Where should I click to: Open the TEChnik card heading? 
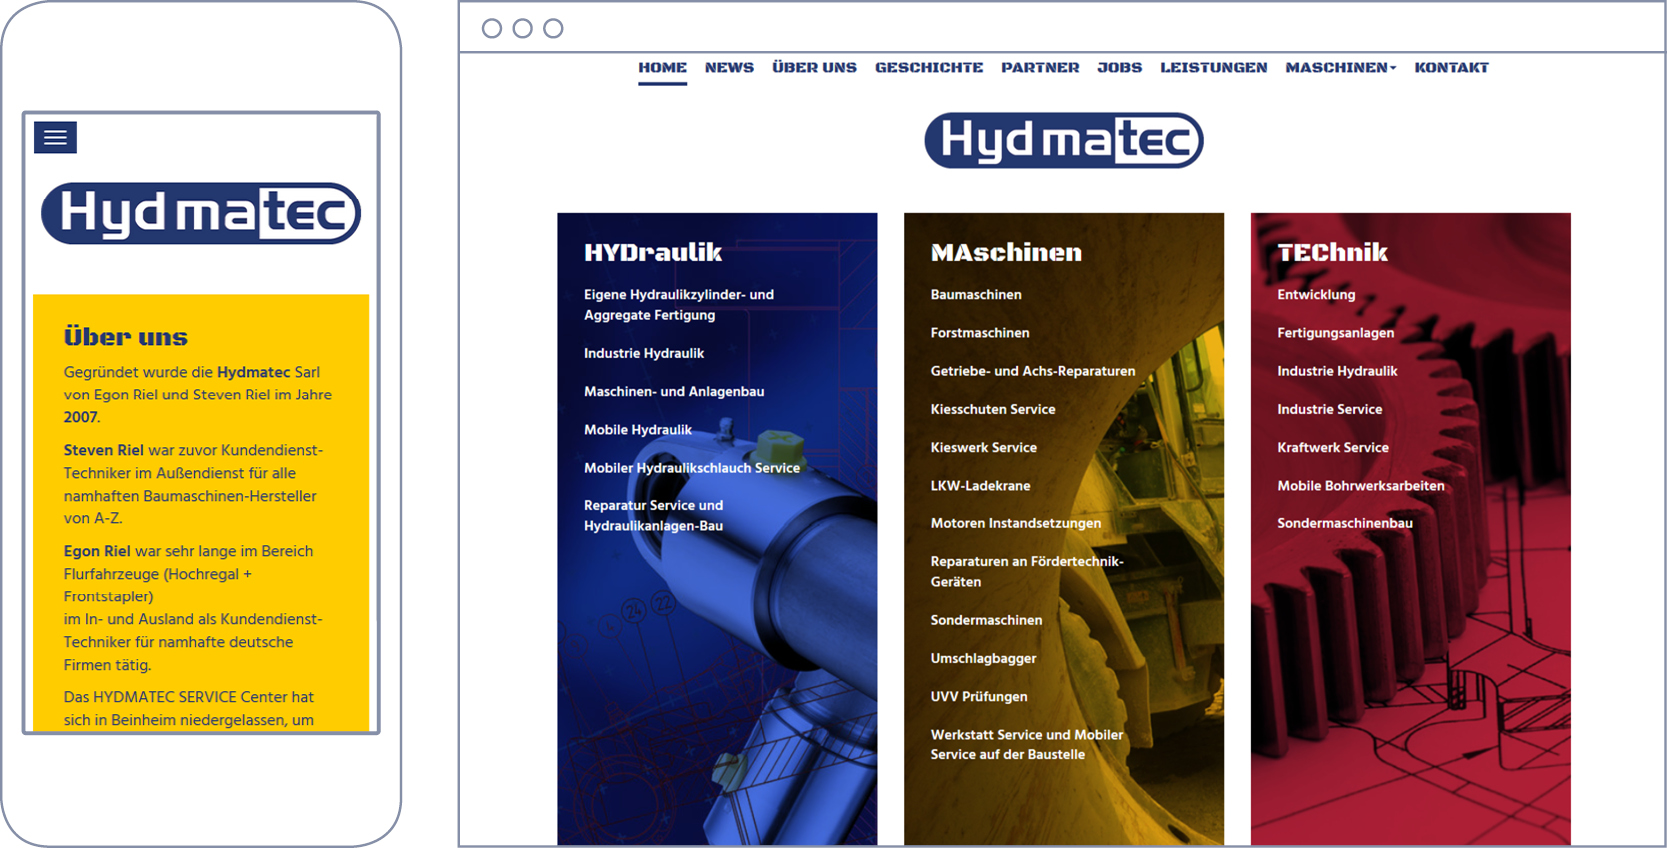[x=1332, y=252]
